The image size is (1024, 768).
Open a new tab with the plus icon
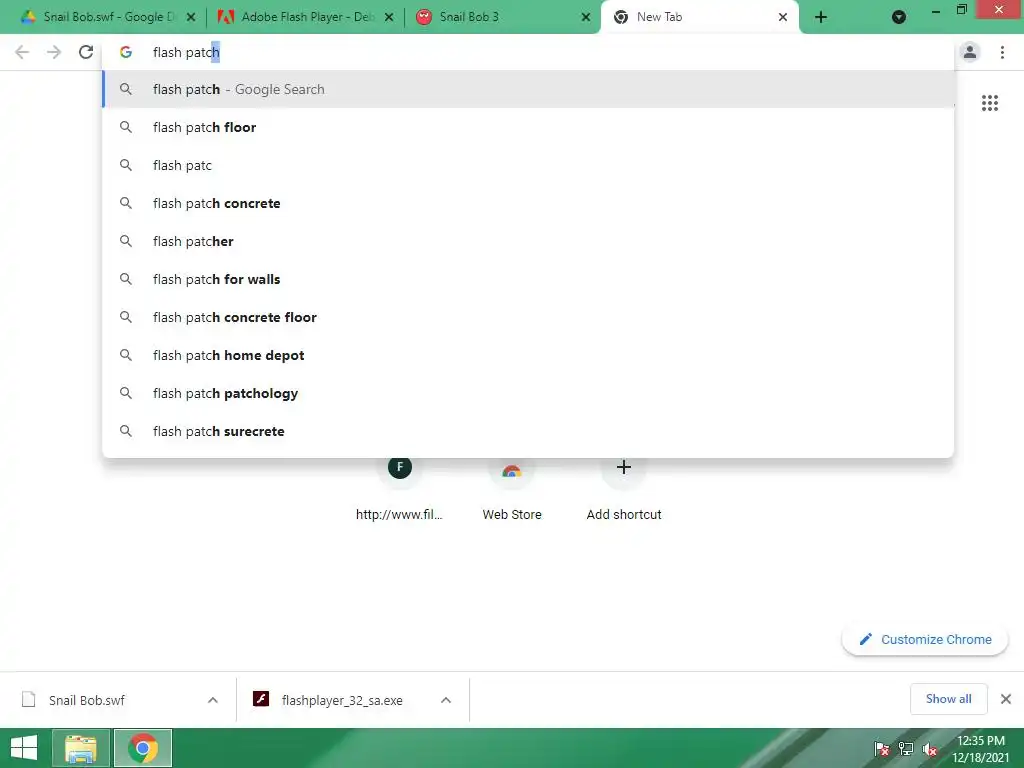[821, 17]
